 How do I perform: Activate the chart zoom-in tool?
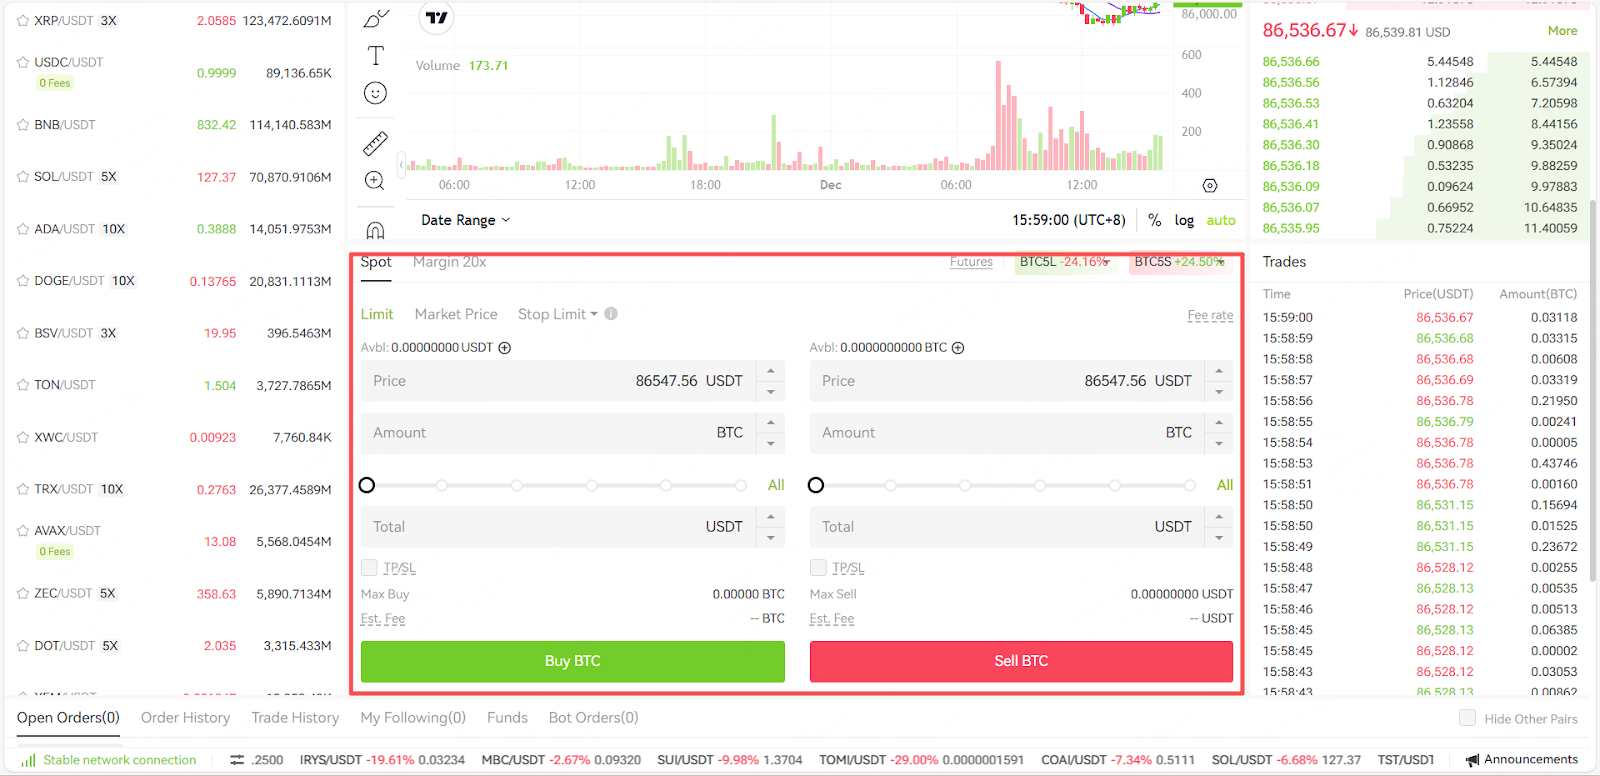[375, 181]
